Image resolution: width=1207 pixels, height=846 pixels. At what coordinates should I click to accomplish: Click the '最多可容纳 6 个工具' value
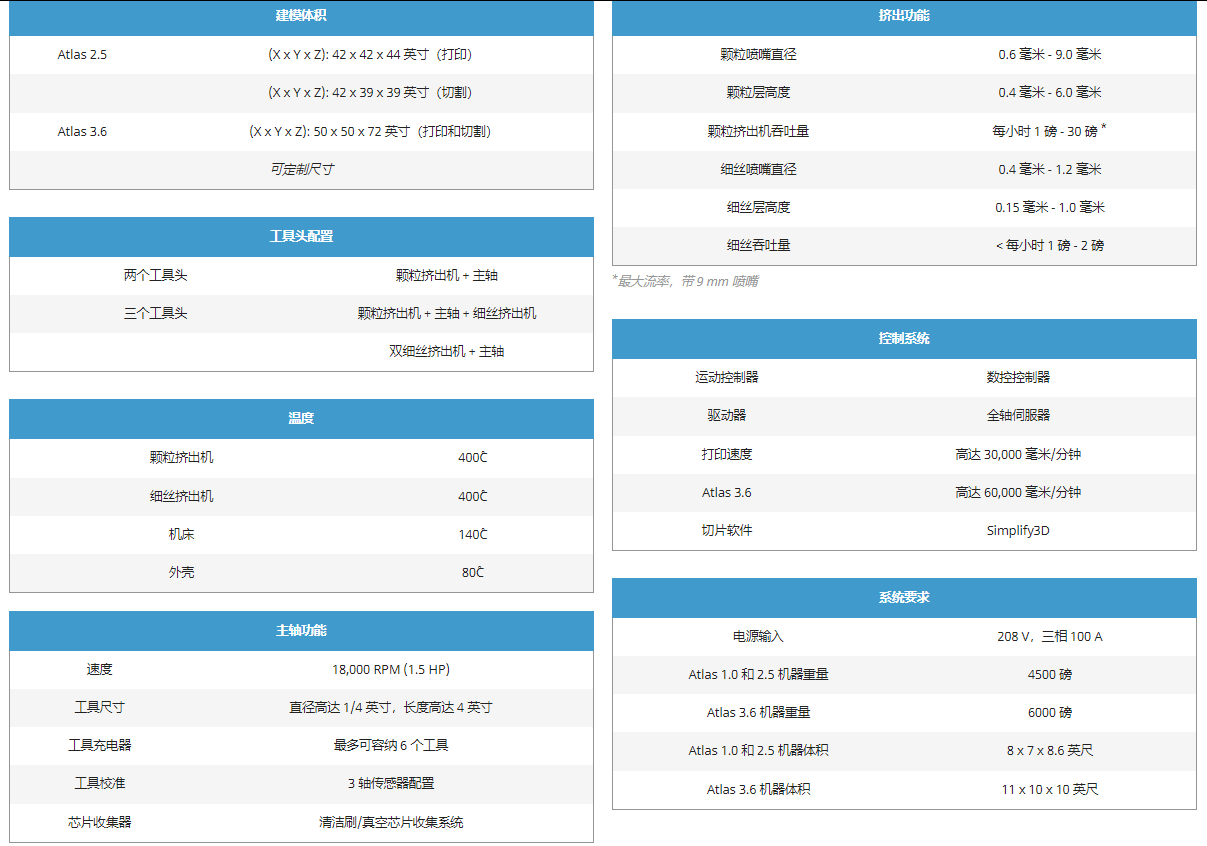click(x=391, y=745)
